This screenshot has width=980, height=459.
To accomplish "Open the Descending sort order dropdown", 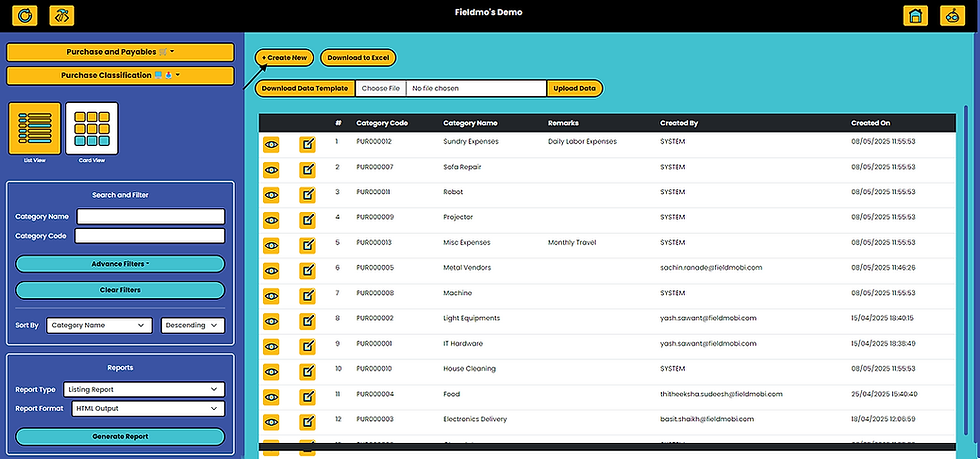I will coord(192,325).
